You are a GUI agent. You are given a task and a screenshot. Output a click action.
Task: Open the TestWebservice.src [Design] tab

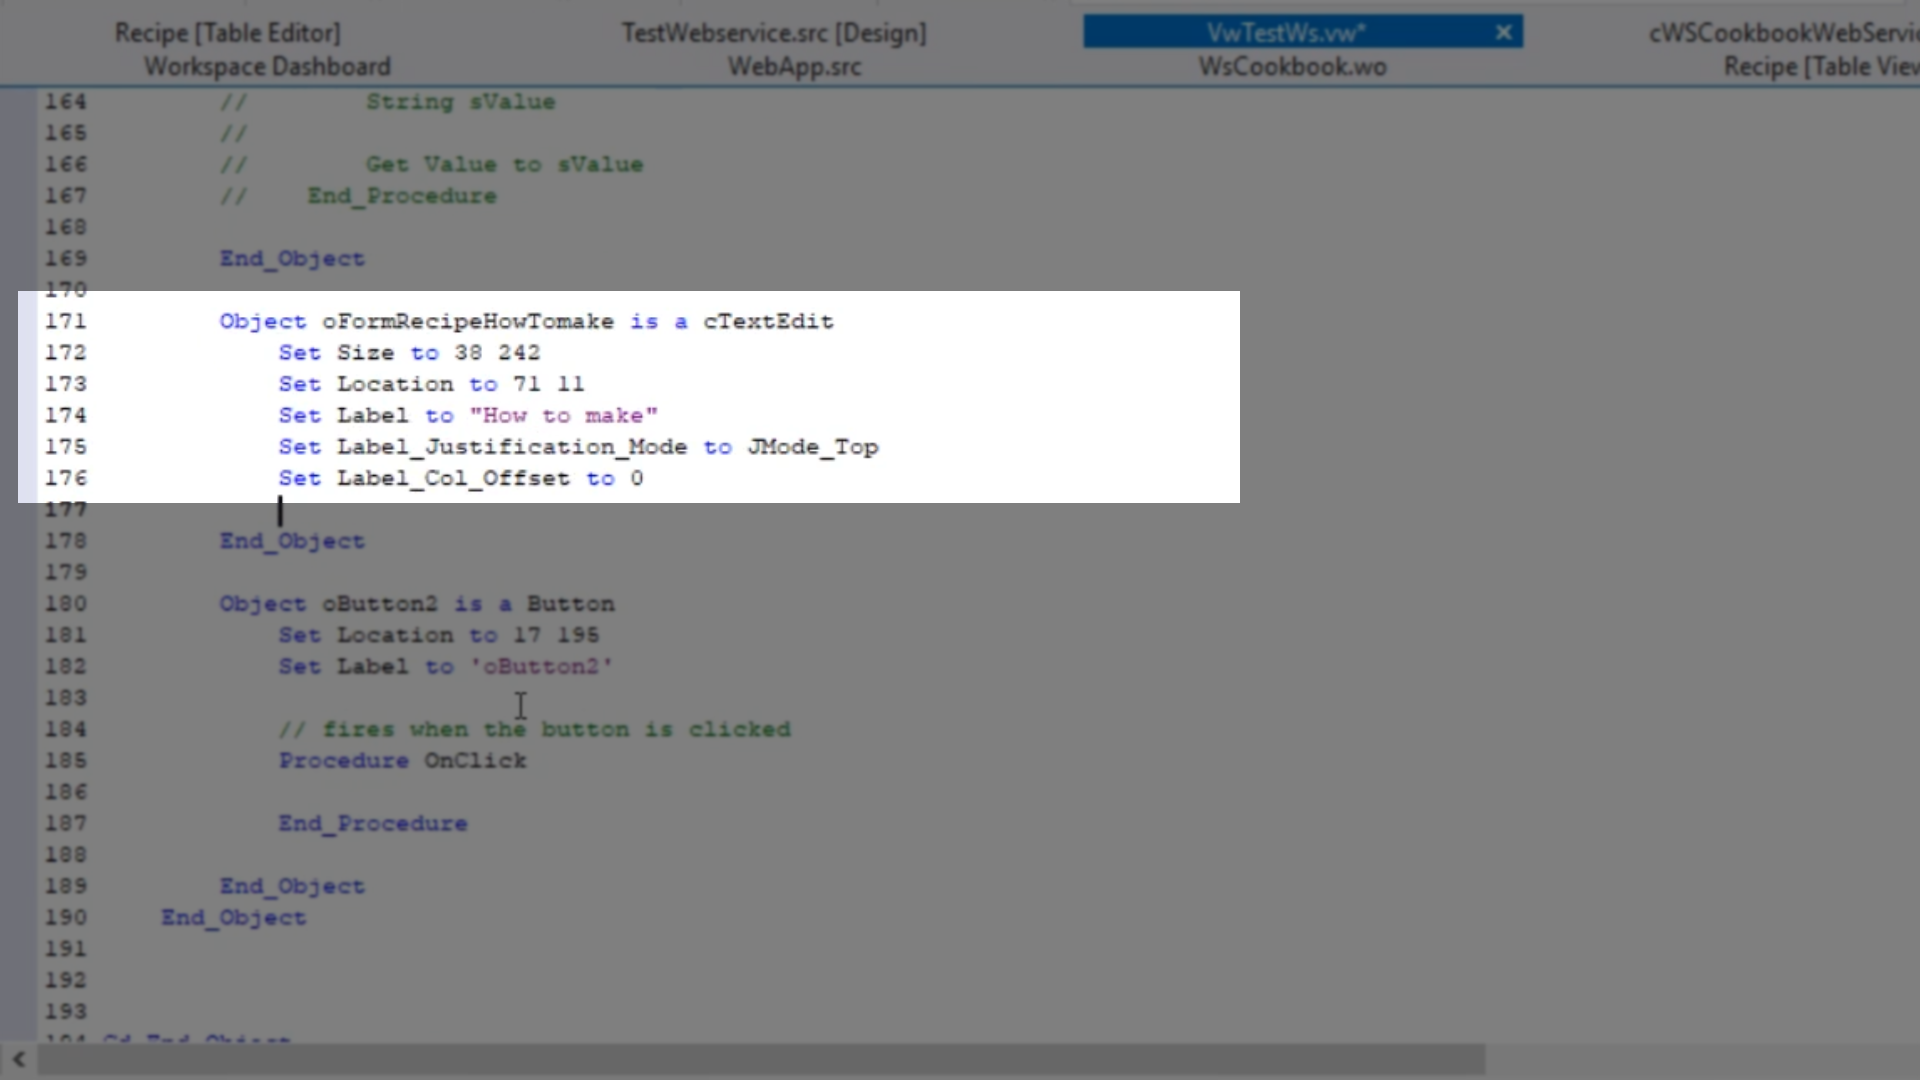click(773, 33)
